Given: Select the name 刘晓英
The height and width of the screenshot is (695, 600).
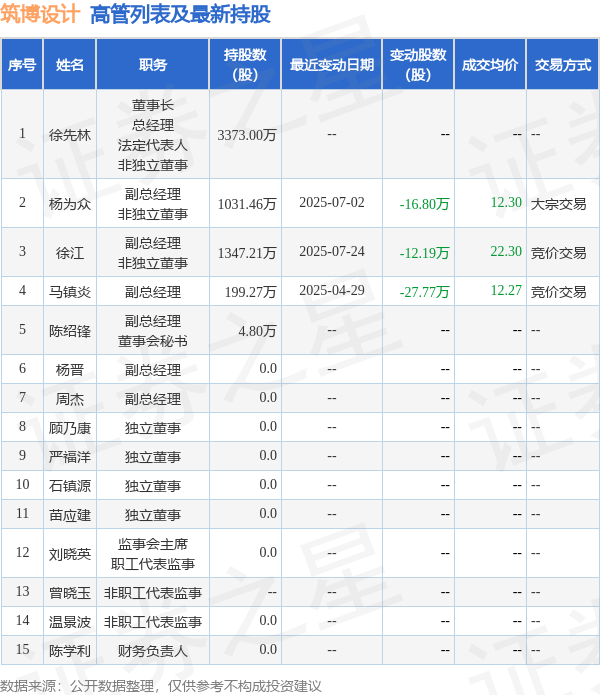Looking at the screenshot, I should (70, 554).
